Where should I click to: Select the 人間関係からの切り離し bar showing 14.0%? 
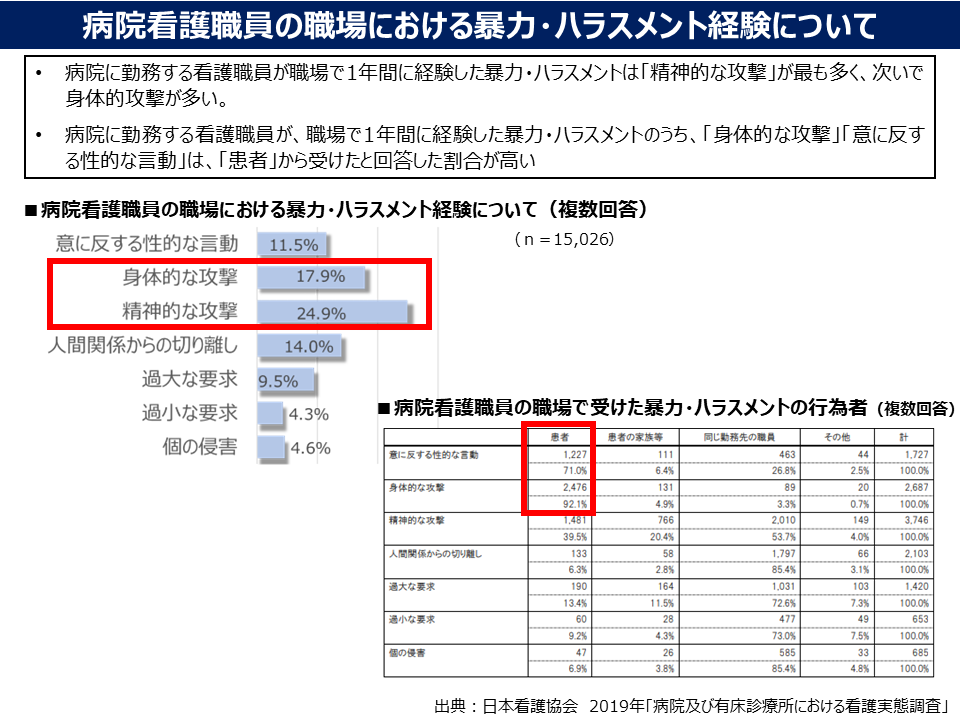[x=300, y=347]
